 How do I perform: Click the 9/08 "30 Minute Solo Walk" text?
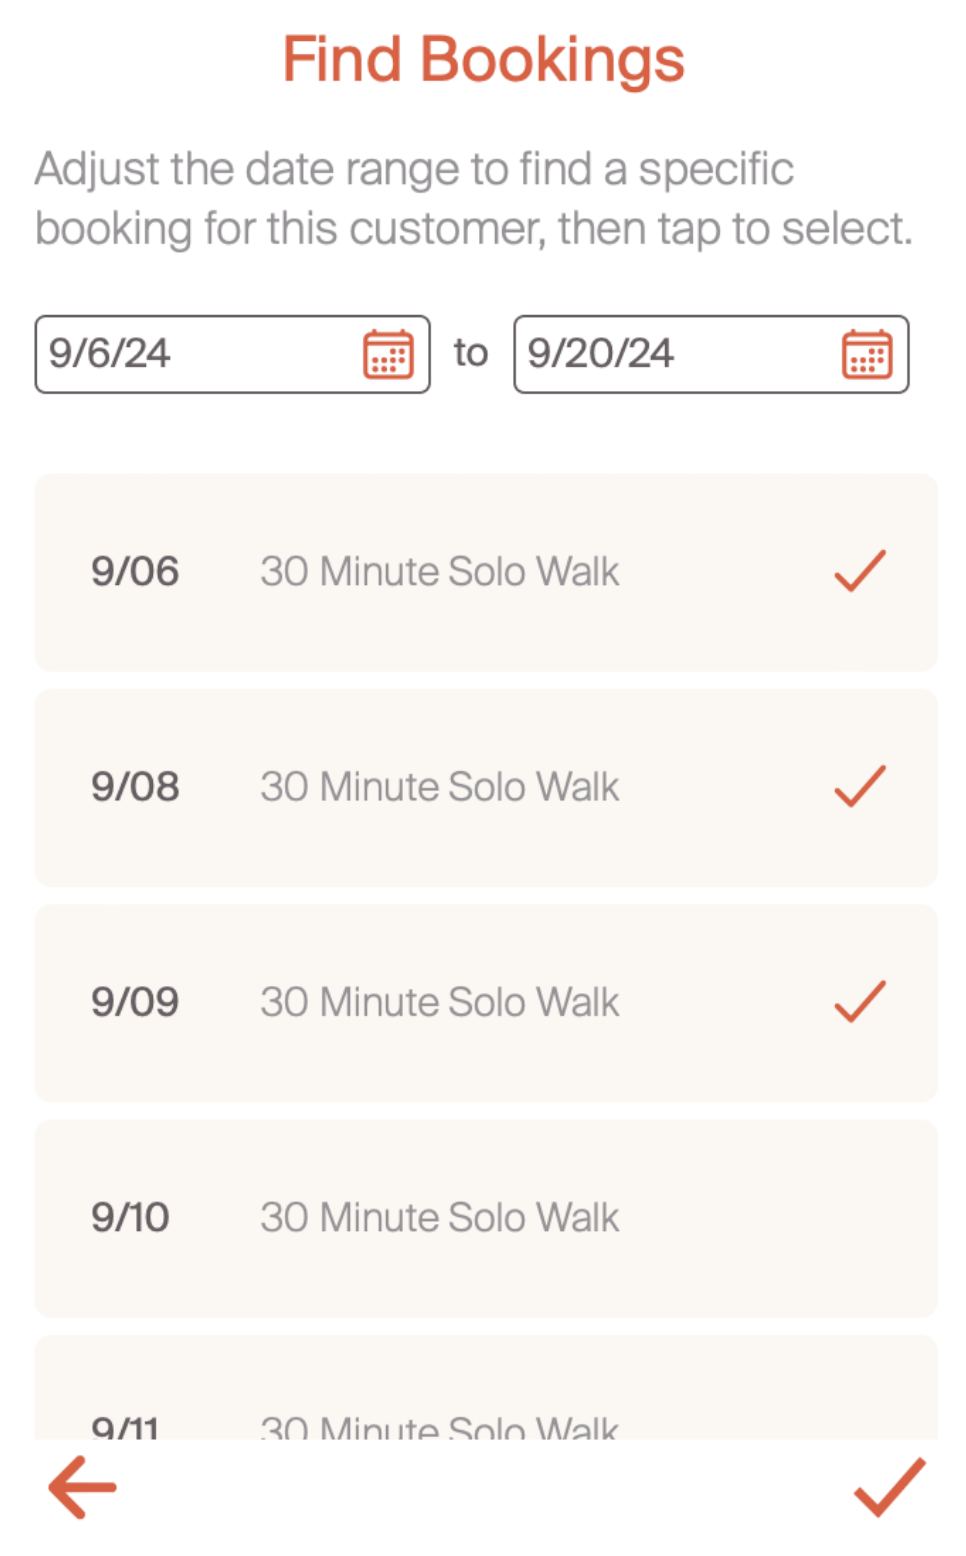(440, 786)
